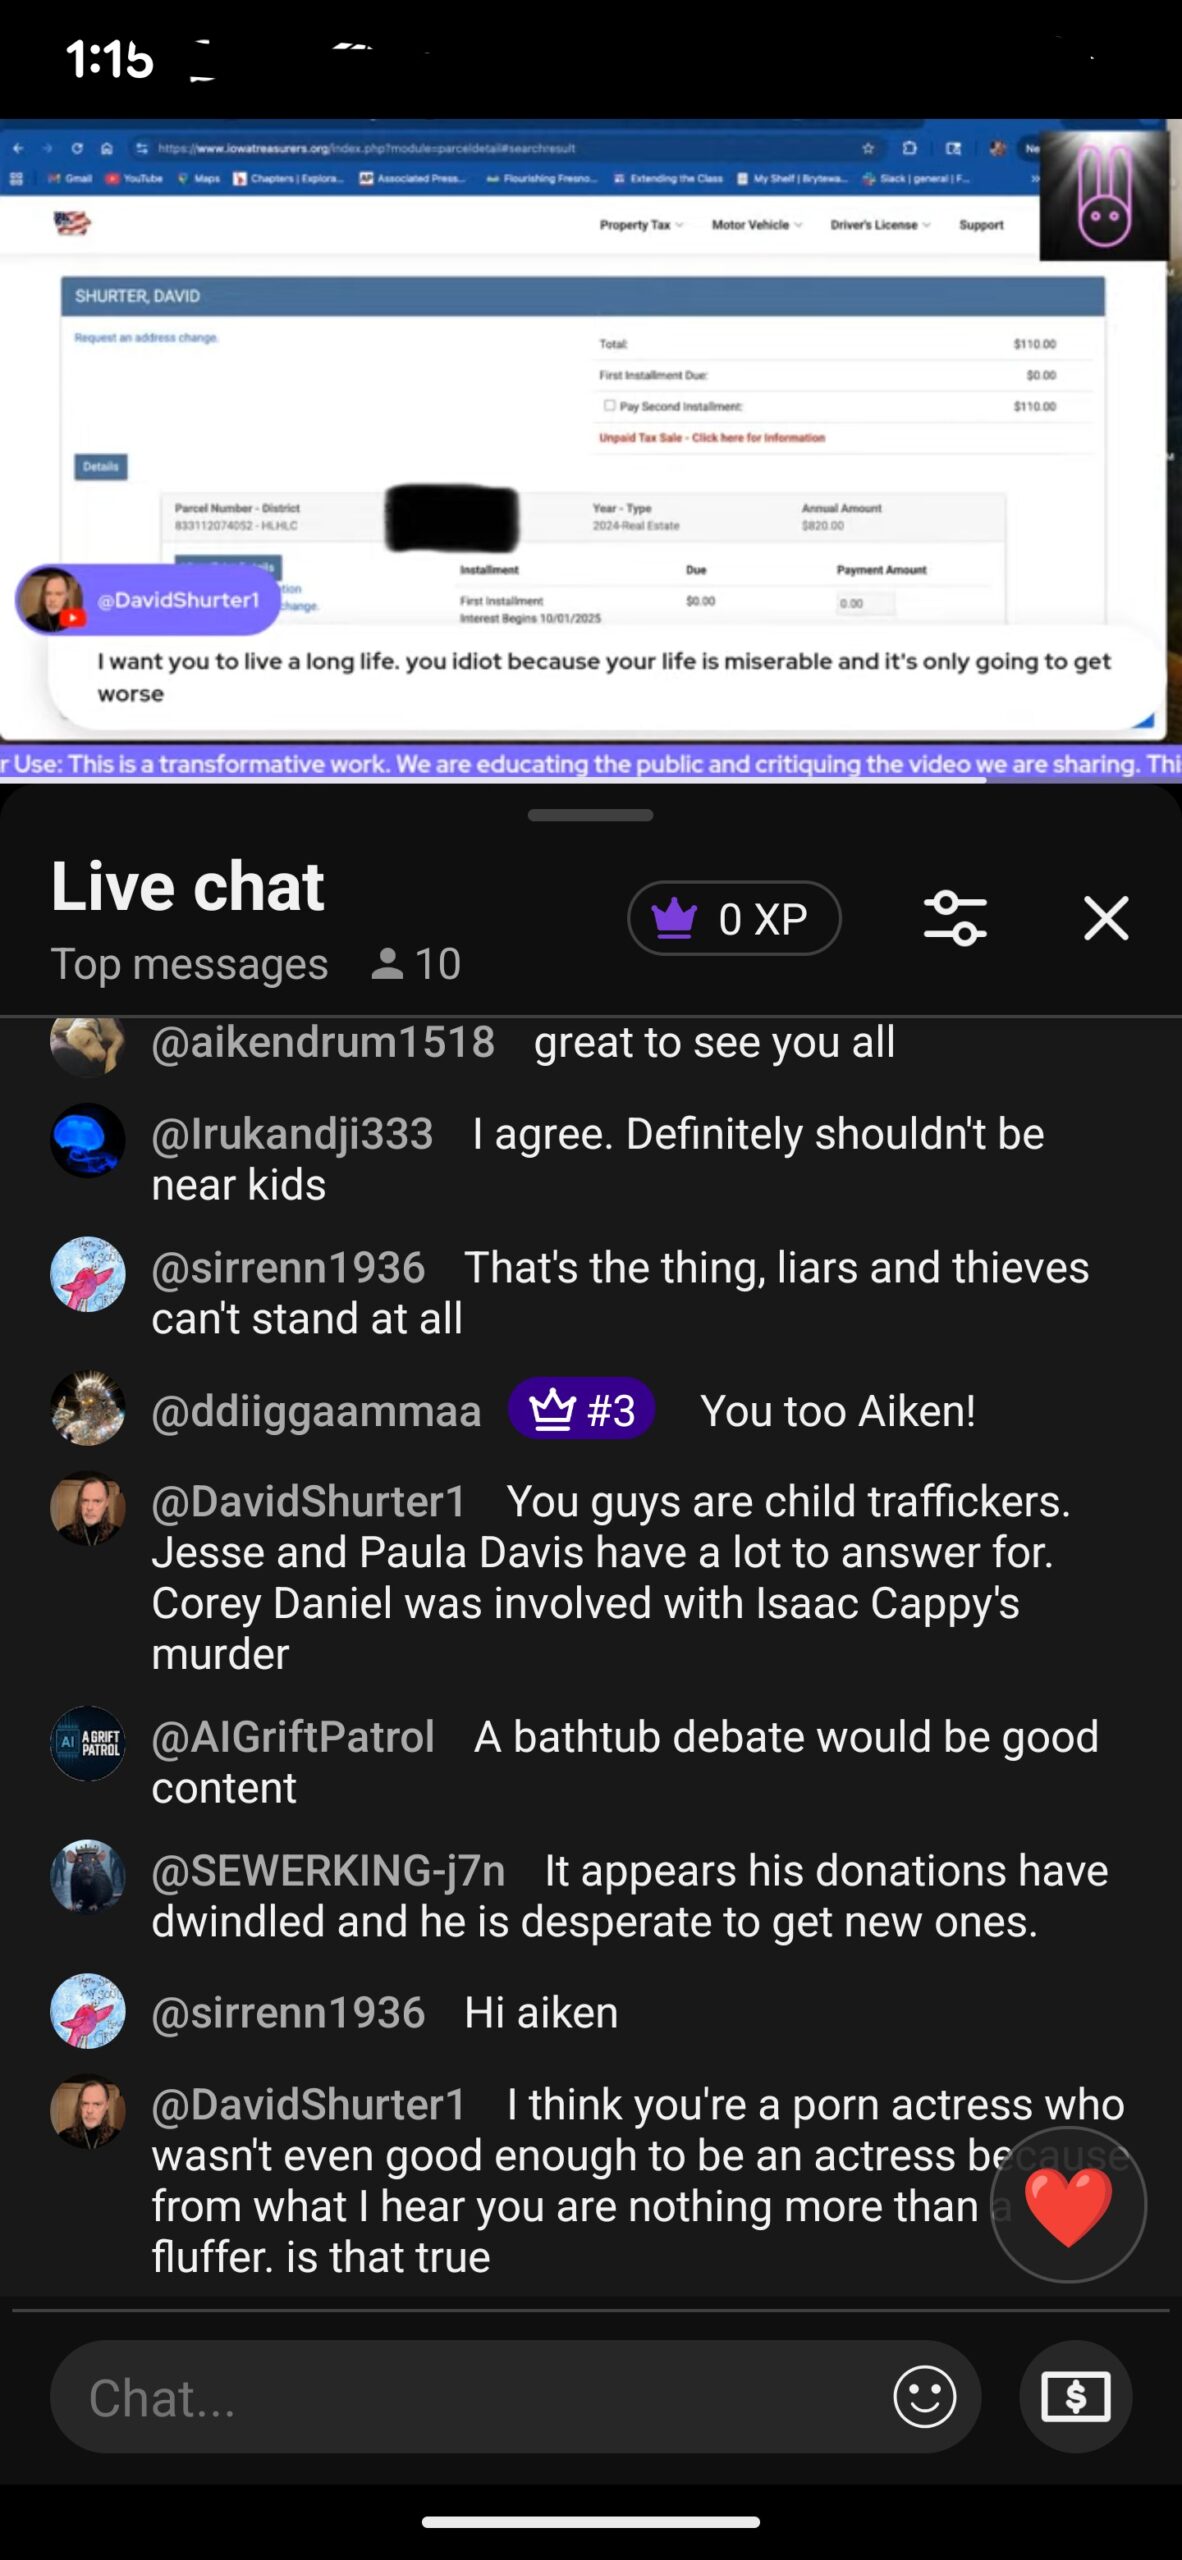Open the emoji picker in chat box
The image size is (1182, 2560).
(x=924, y=2396)
